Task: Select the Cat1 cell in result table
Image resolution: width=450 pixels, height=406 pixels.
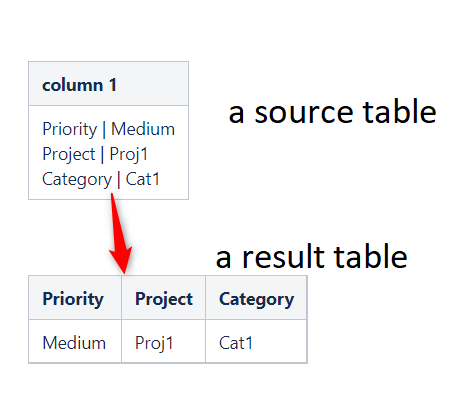Action: coord(256,341)
